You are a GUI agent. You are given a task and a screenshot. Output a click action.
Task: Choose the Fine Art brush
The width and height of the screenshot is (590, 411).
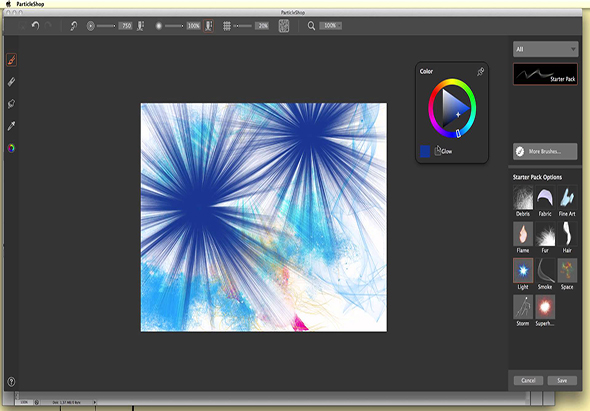click(567, 201)
